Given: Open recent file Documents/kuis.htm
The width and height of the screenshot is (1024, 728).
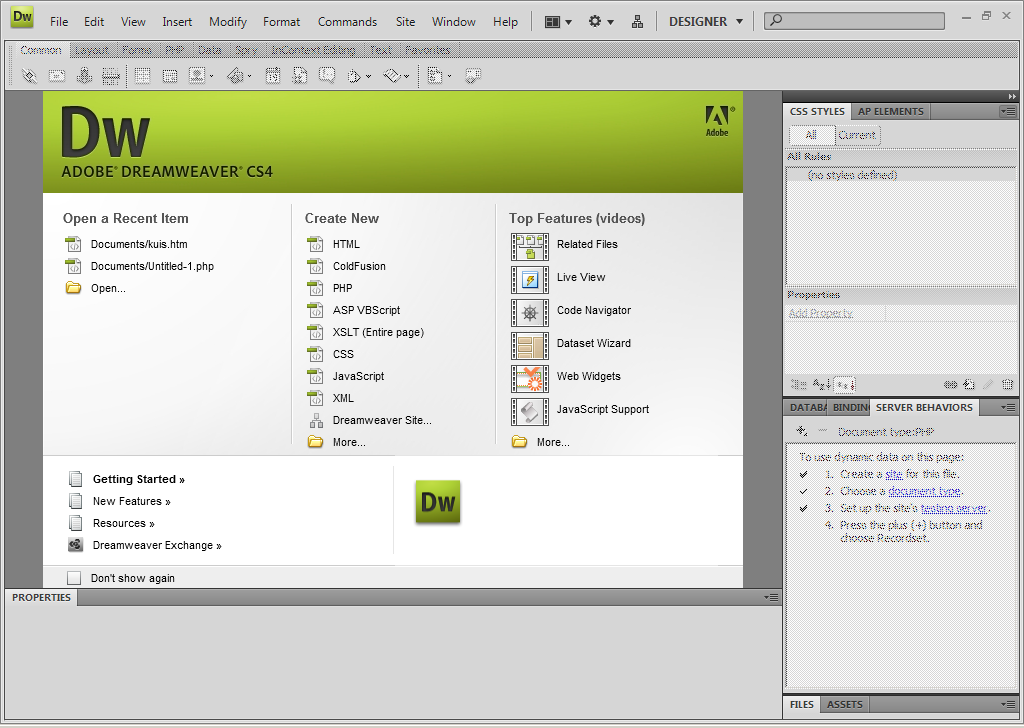Looking at the screenshot, I should tap(138, 244).
